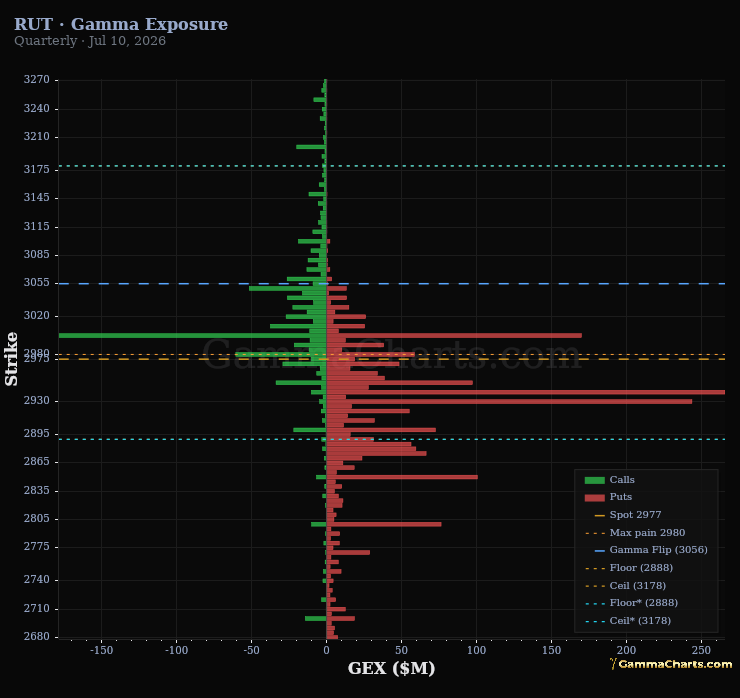Click x-axis tick label -100
The width and height of the screenshot is (740, 698).
[x=177, y=650]
